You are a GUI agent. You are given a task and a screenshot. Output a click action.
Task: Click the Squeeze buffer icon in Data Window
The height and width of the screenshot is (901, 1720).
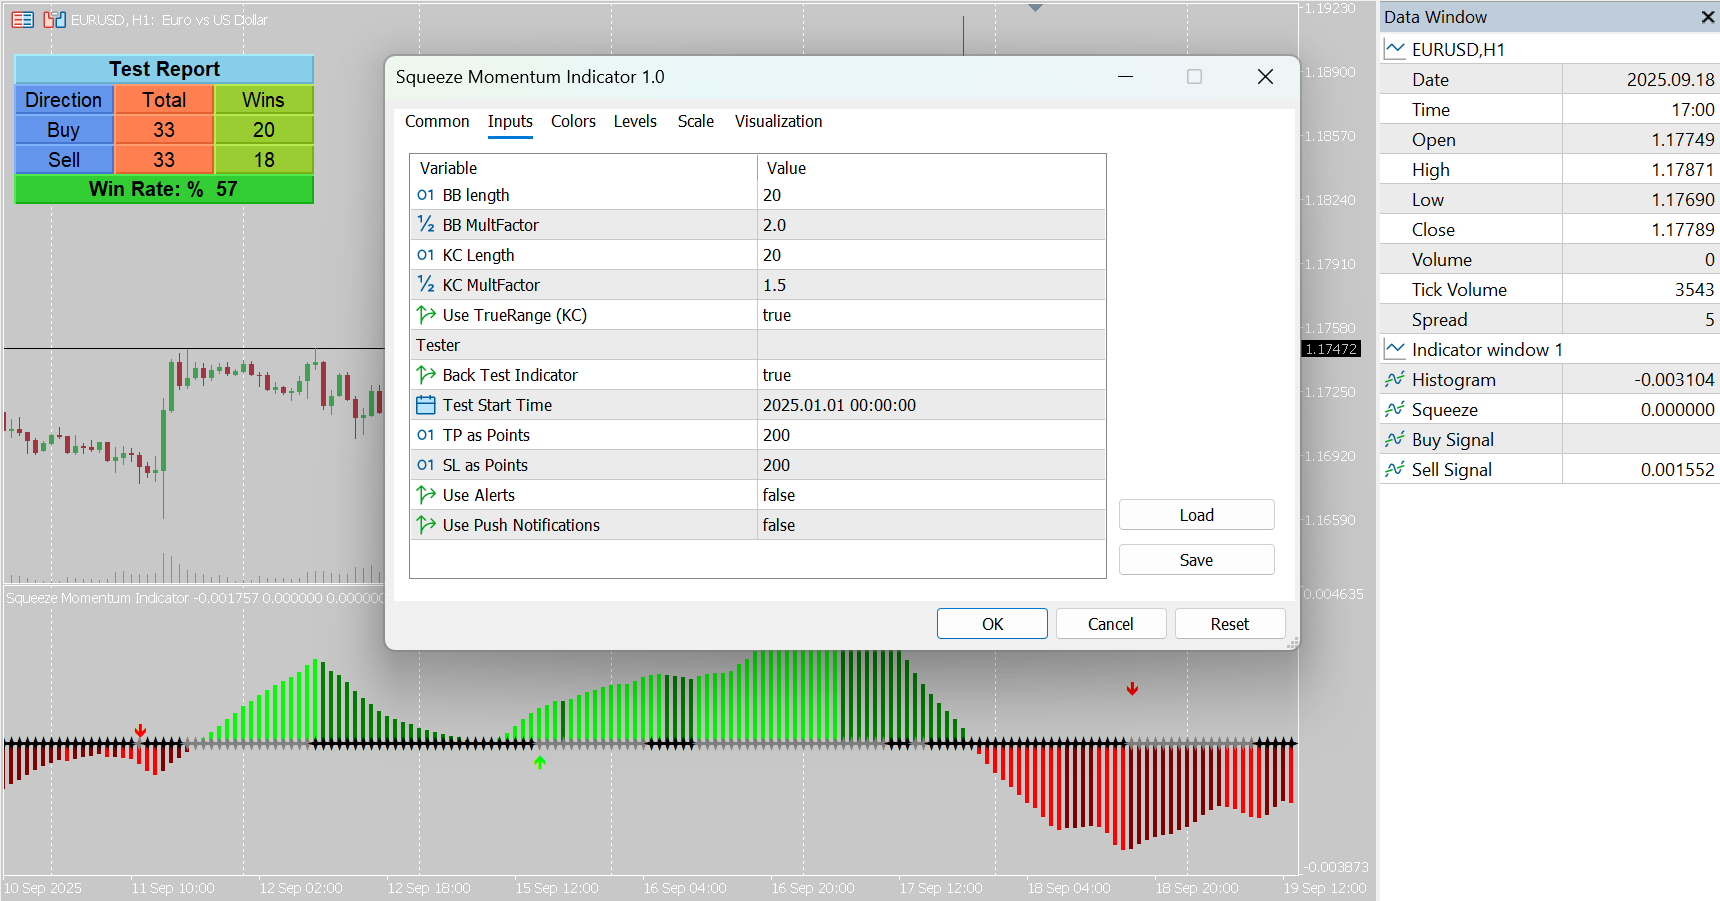tap(1395, 409)
